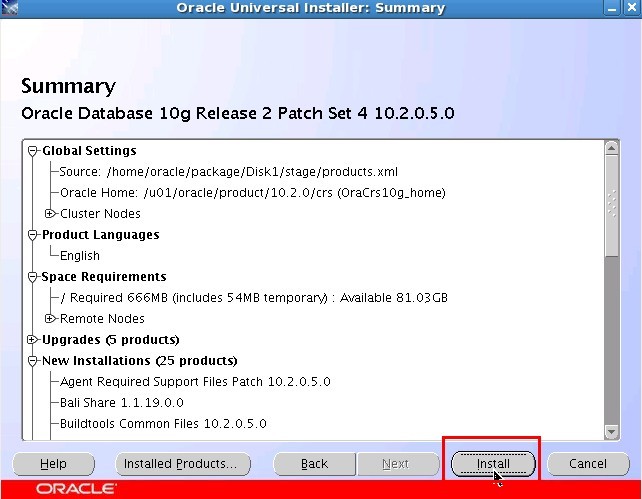This screenshot has width=642, height=499.
Task: Collapse the Global Settings node
Action: 33,151
